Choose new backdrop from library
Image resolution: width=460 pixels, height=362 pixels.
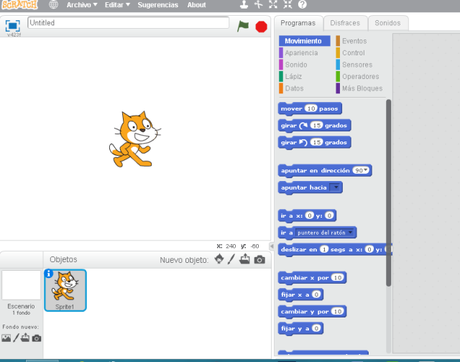6,338
